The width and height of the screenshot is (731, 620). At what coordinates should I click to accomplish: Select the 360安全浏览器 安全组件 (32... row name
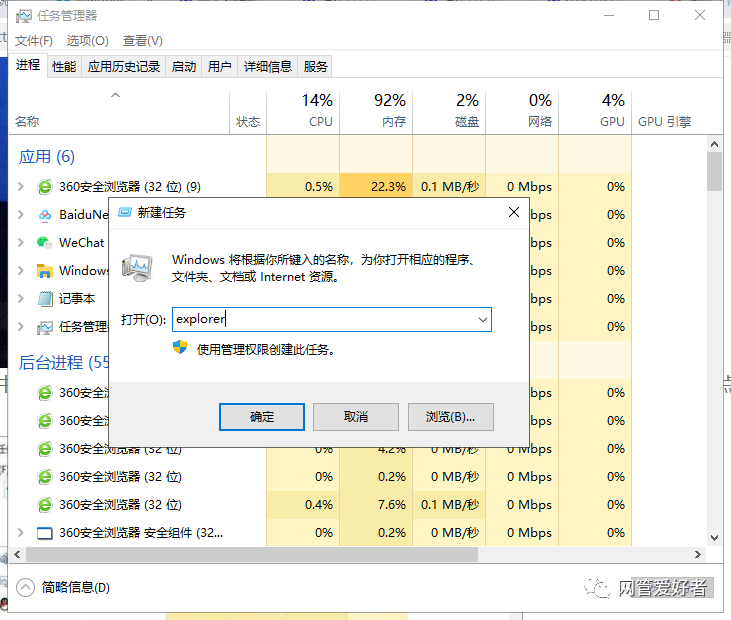pyautogui.click(x=141, y=533)
